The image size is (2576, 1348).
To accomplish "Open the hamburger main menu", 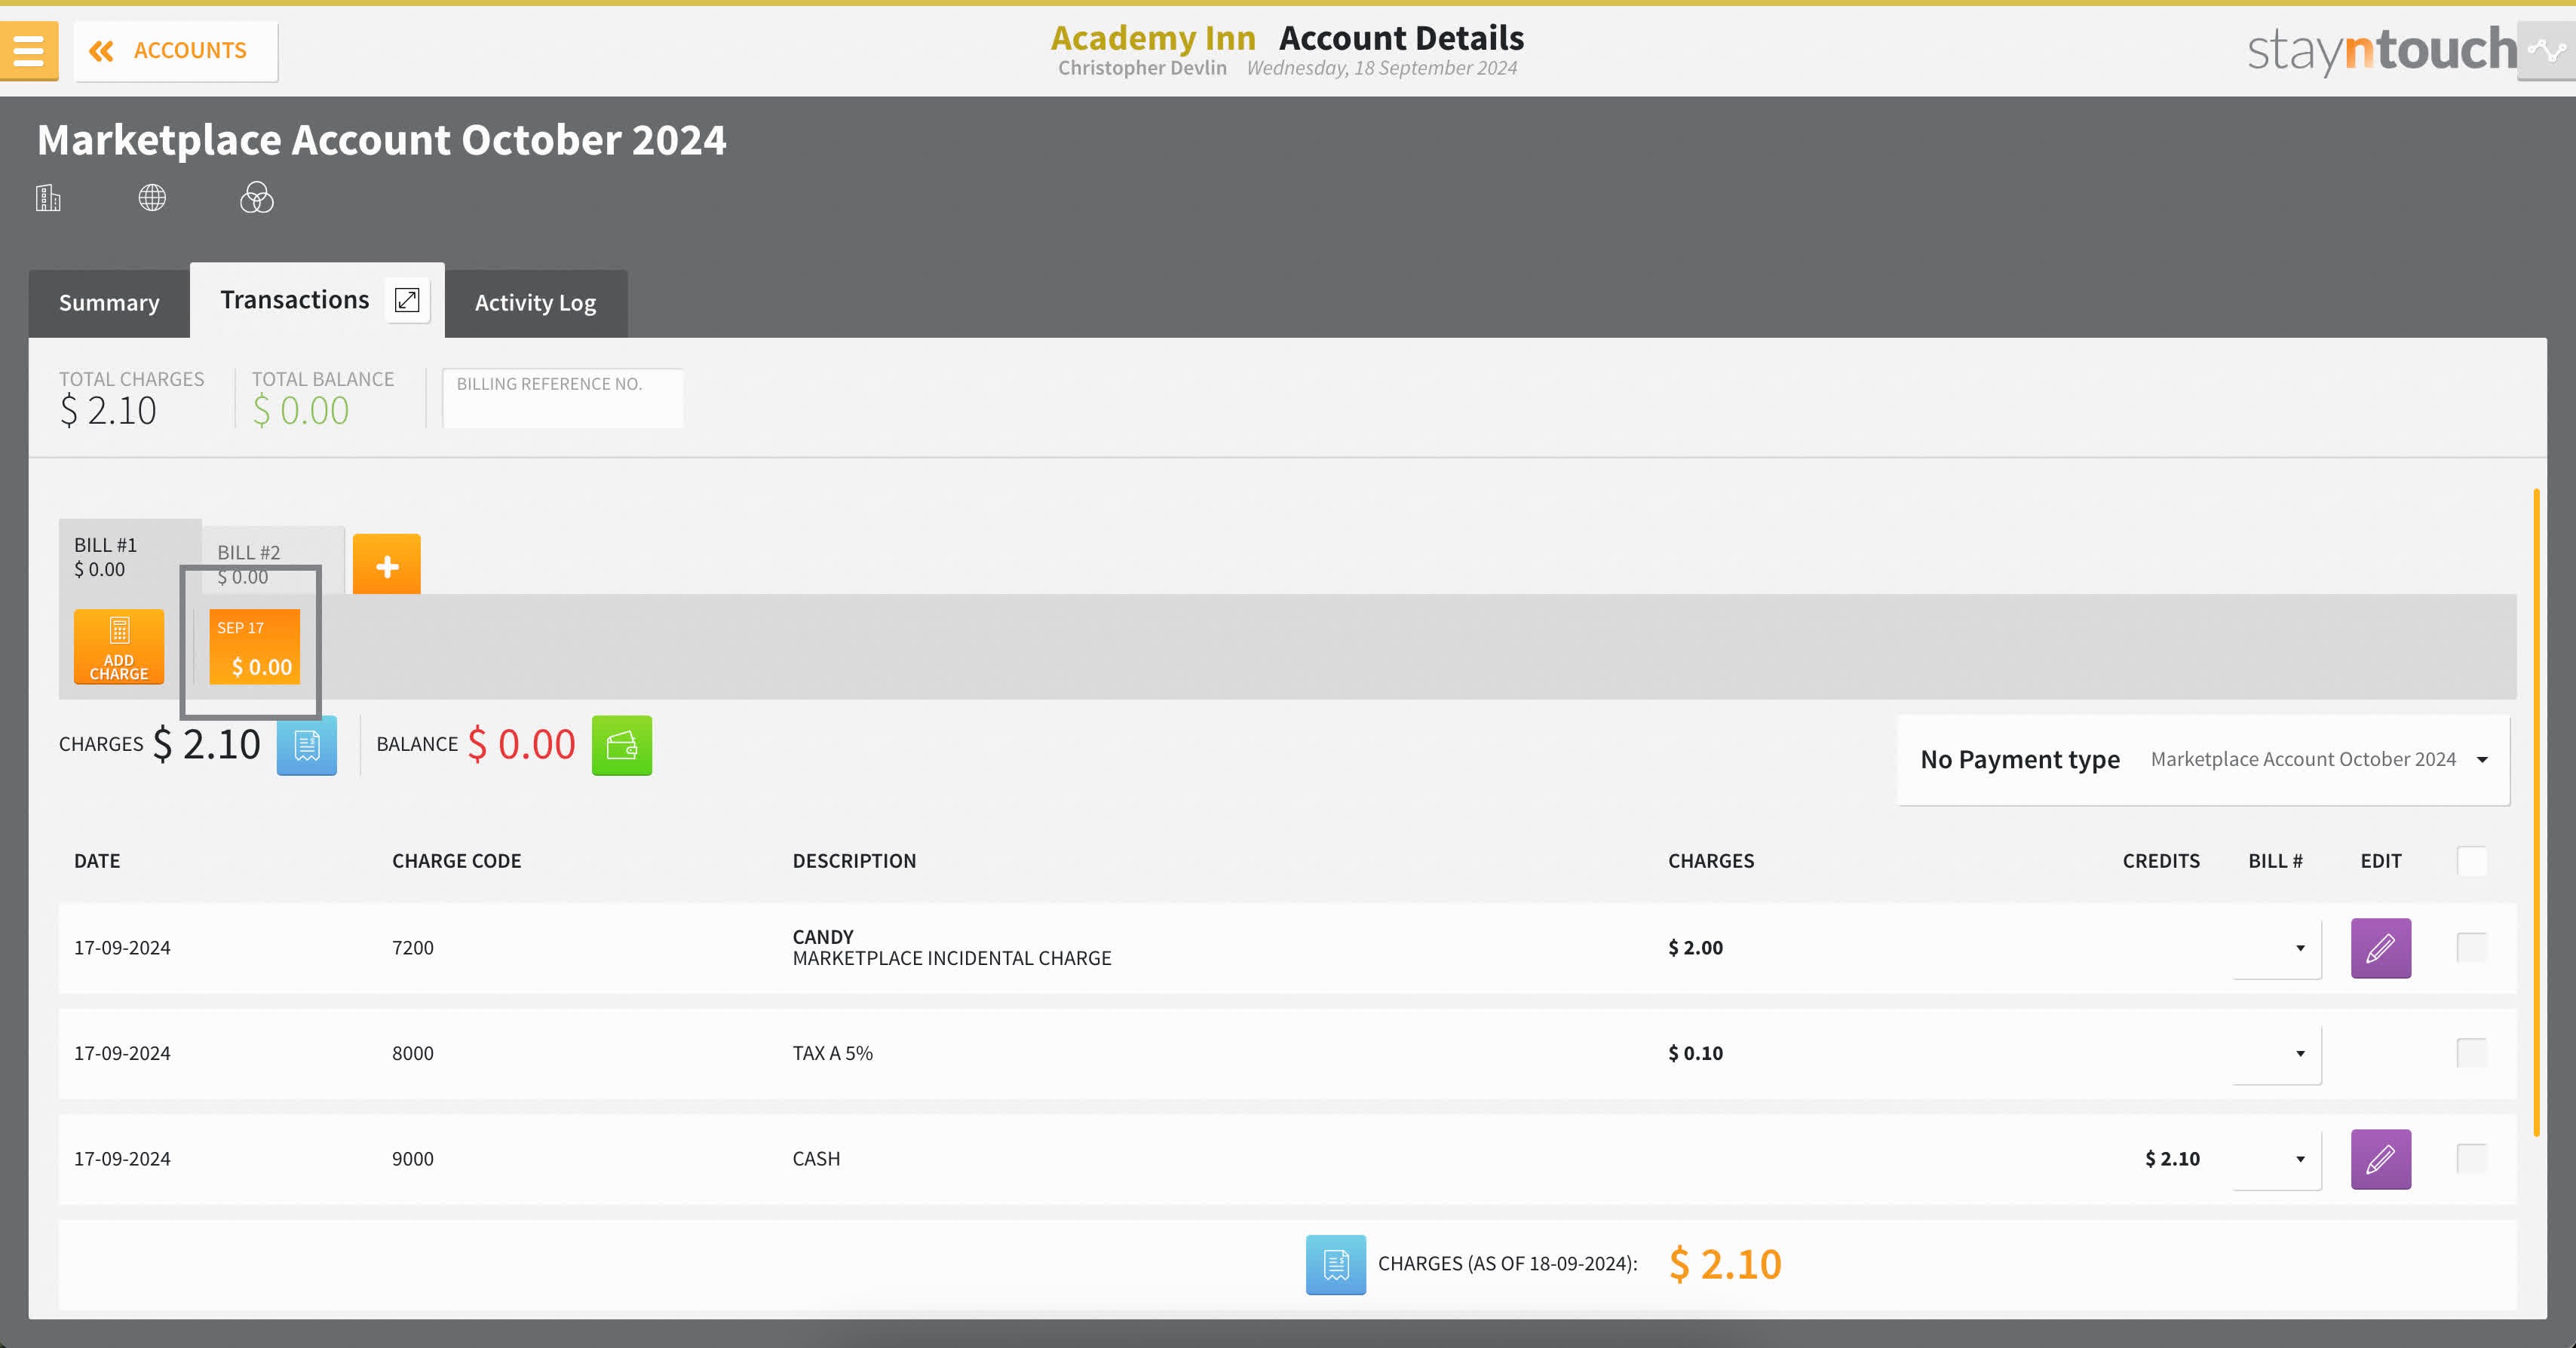I will [x=28, y=50].
